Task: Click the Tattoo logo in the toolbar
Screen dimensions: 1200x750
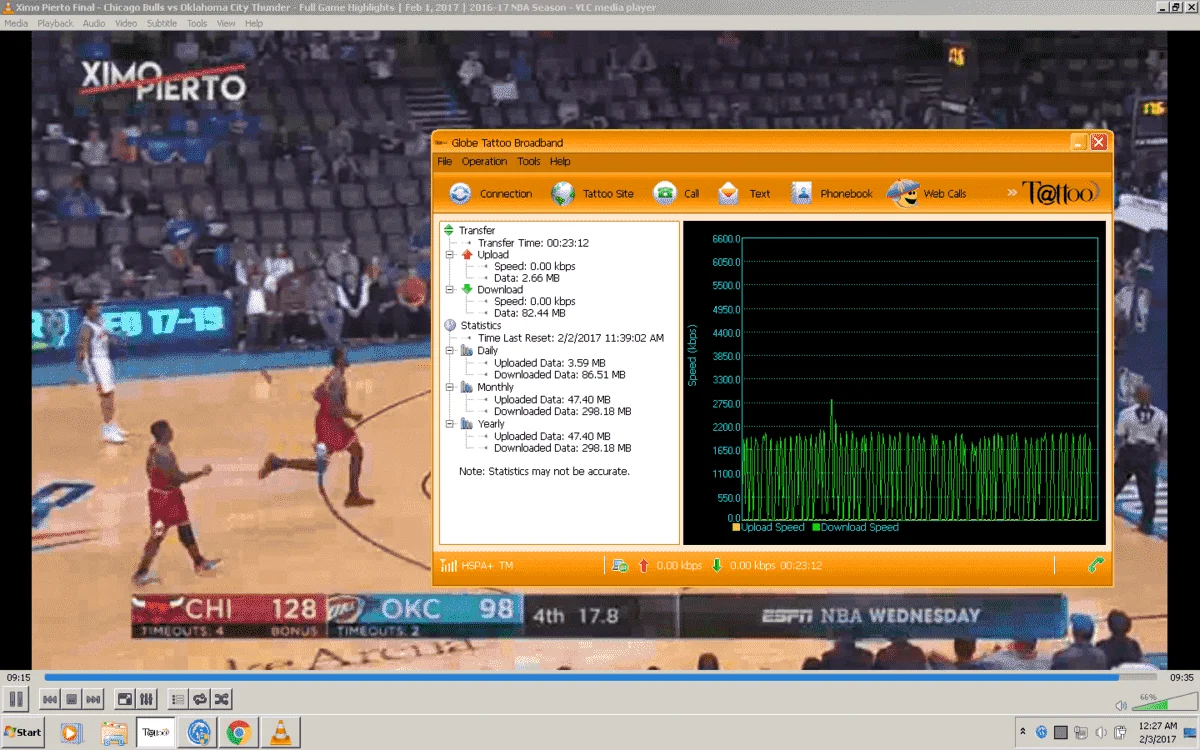Action: [1059, 192]
